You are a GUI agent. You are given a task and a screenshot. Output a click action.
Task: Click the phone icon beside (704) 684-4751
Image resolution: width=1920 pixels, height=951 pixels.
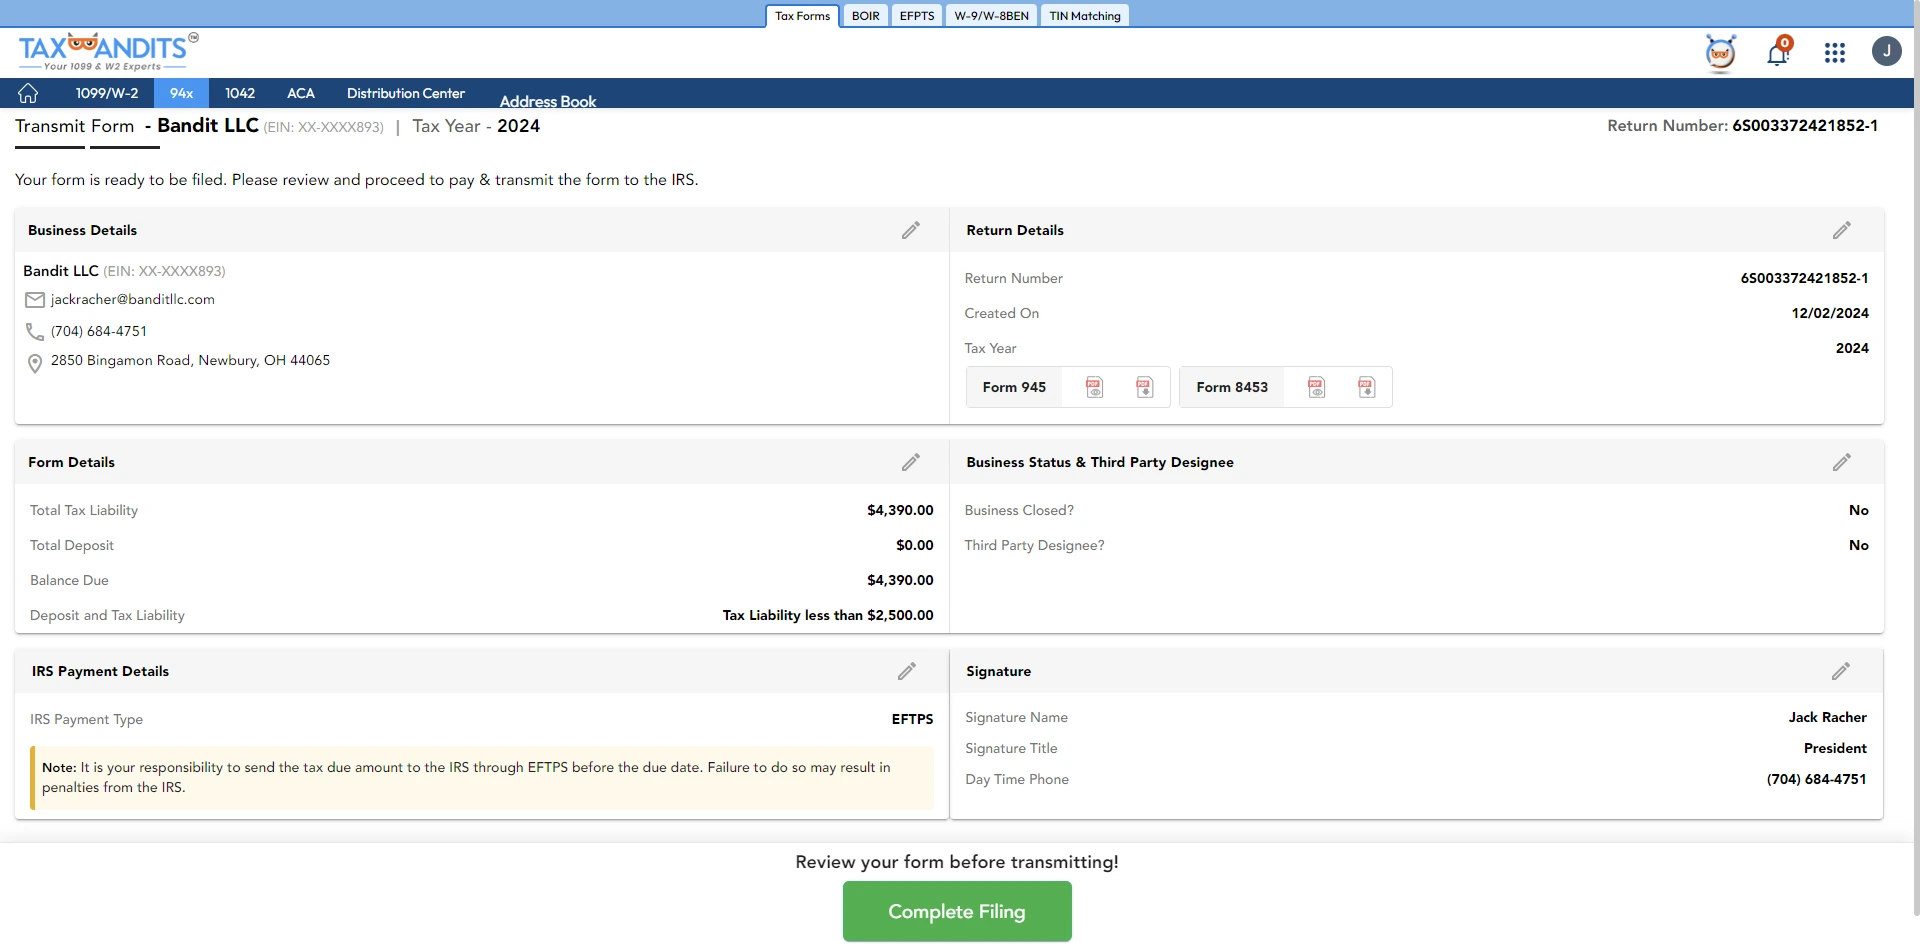tap(35, 332)
